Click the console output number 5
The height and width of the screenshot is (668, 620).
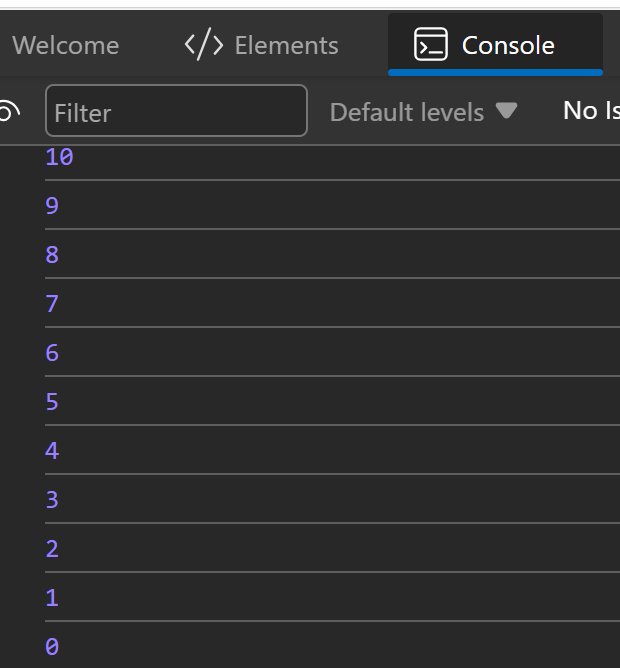[52, 402]
